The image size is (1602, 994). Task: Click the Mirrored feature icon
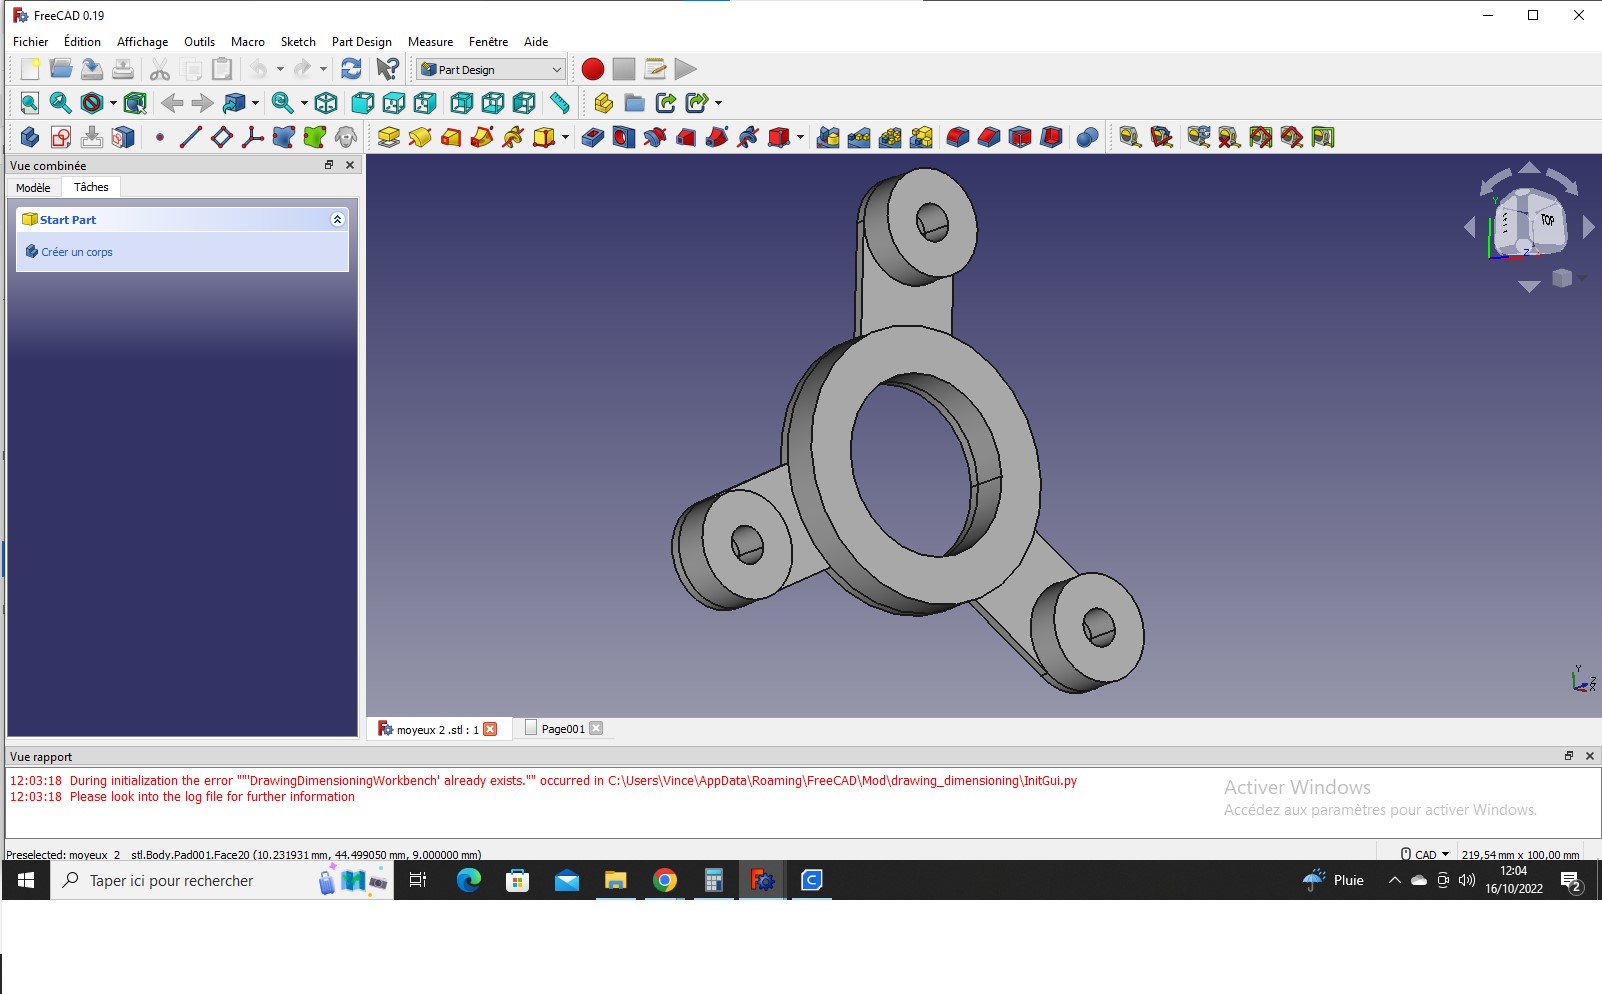point(828,137)
